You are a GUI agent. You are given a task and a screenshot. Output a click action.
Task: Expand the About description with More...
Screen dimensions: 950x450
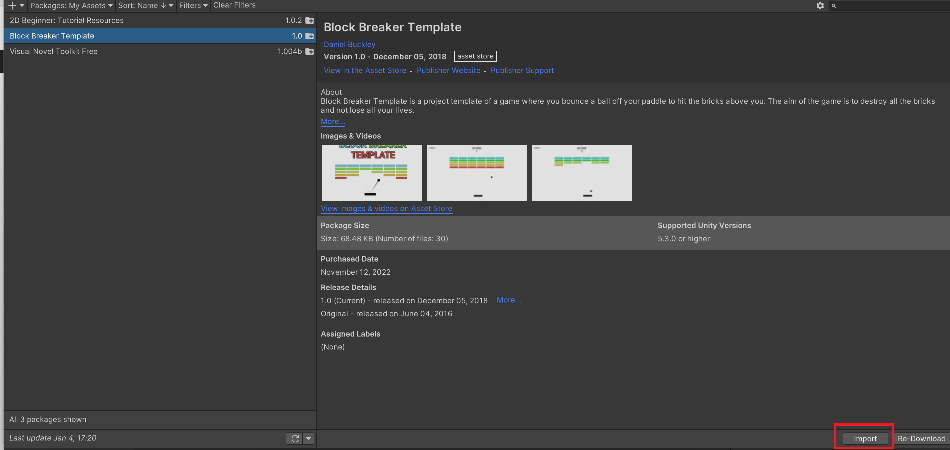click(x=333, y=122)
